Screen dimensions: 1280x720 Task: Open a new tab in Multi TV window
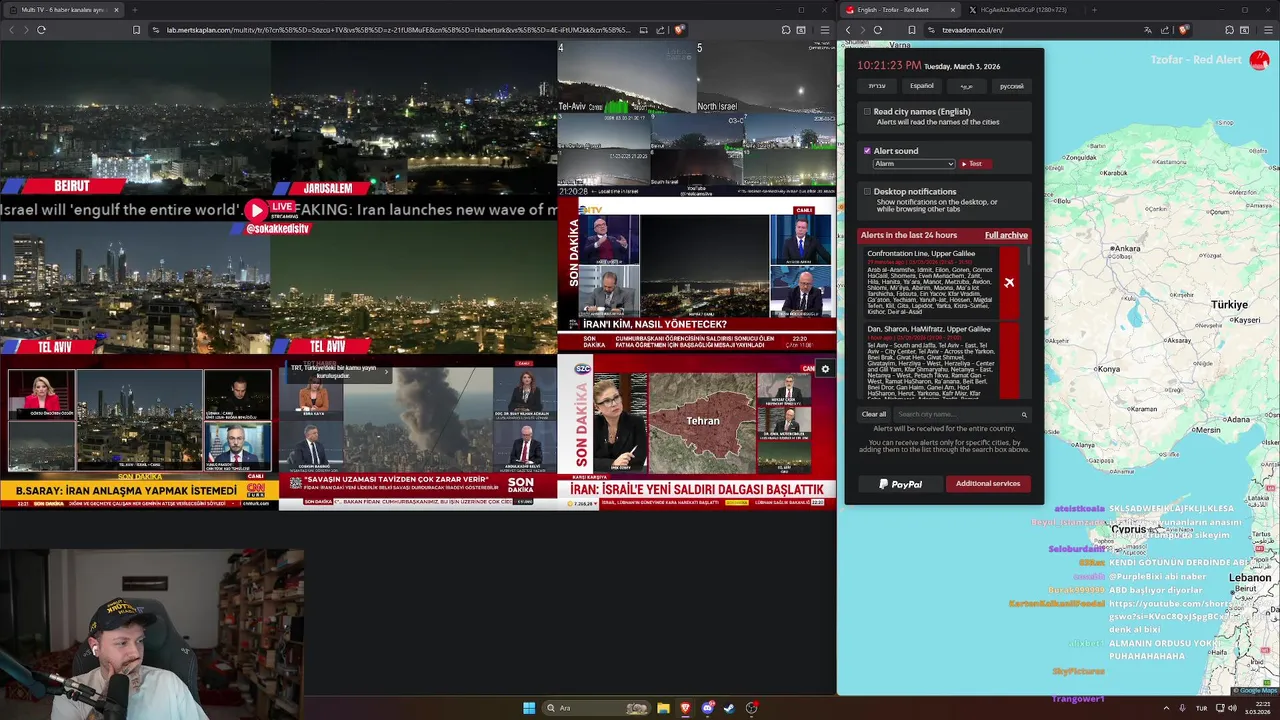[135, 10]
